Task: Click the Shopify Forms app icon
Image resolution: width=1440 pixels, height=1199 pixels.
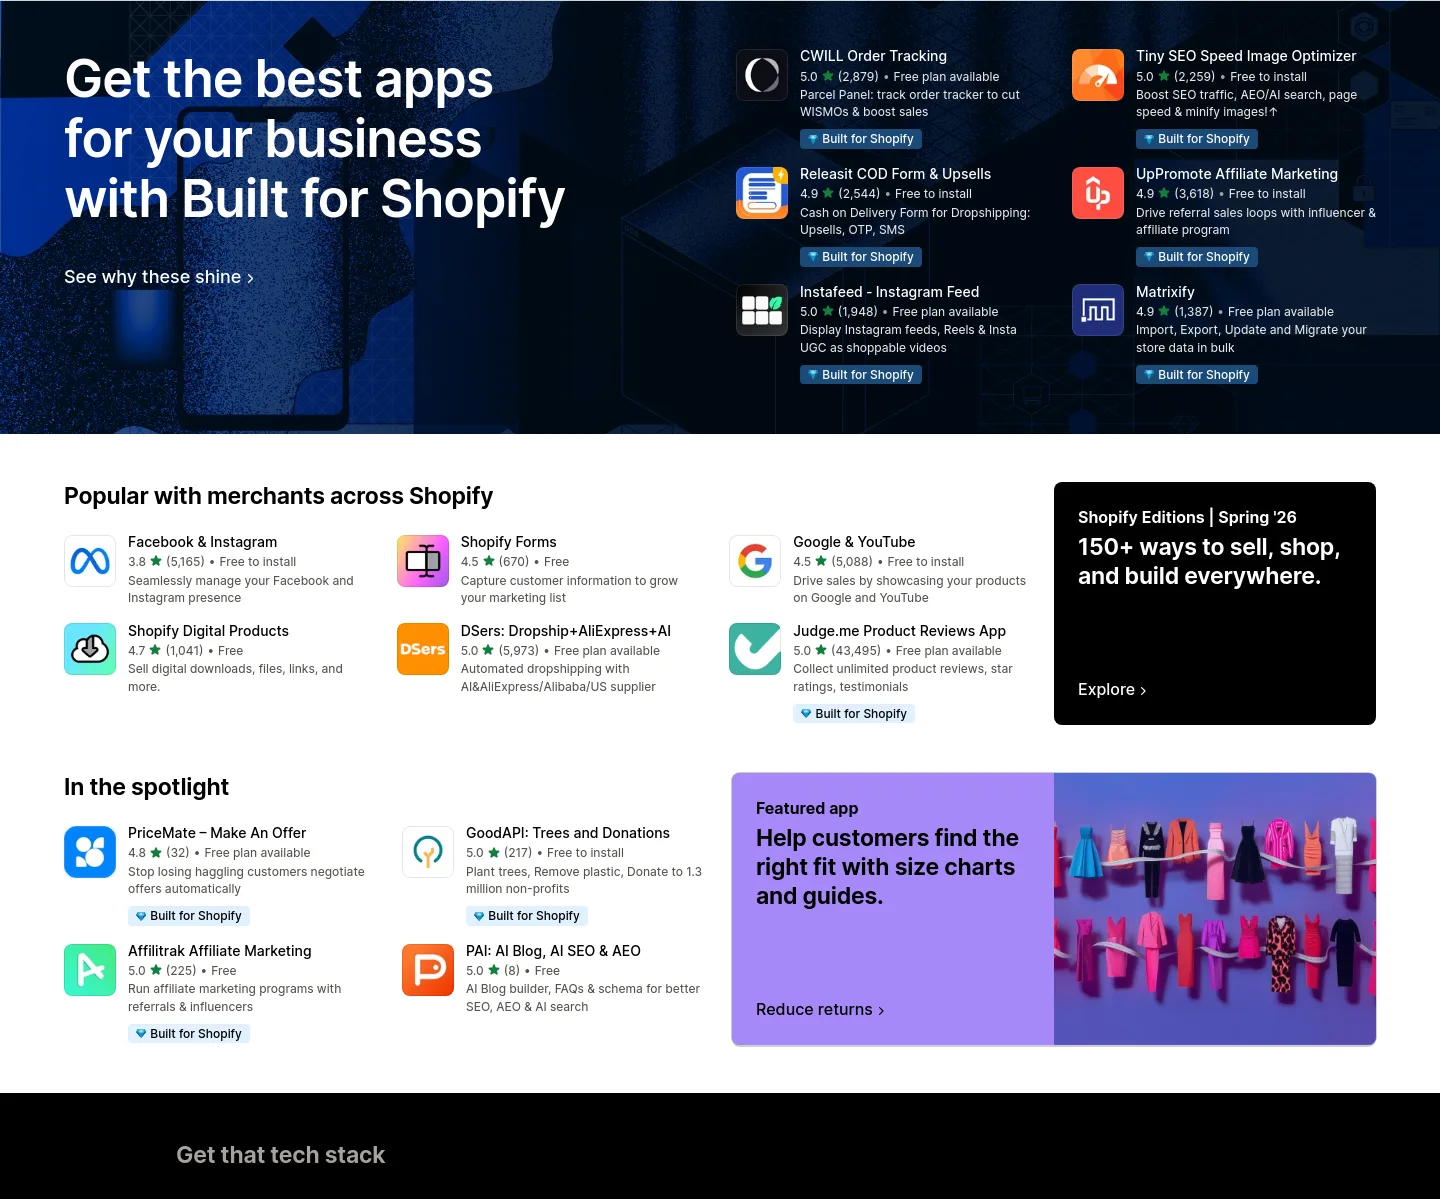Action: 423,561
